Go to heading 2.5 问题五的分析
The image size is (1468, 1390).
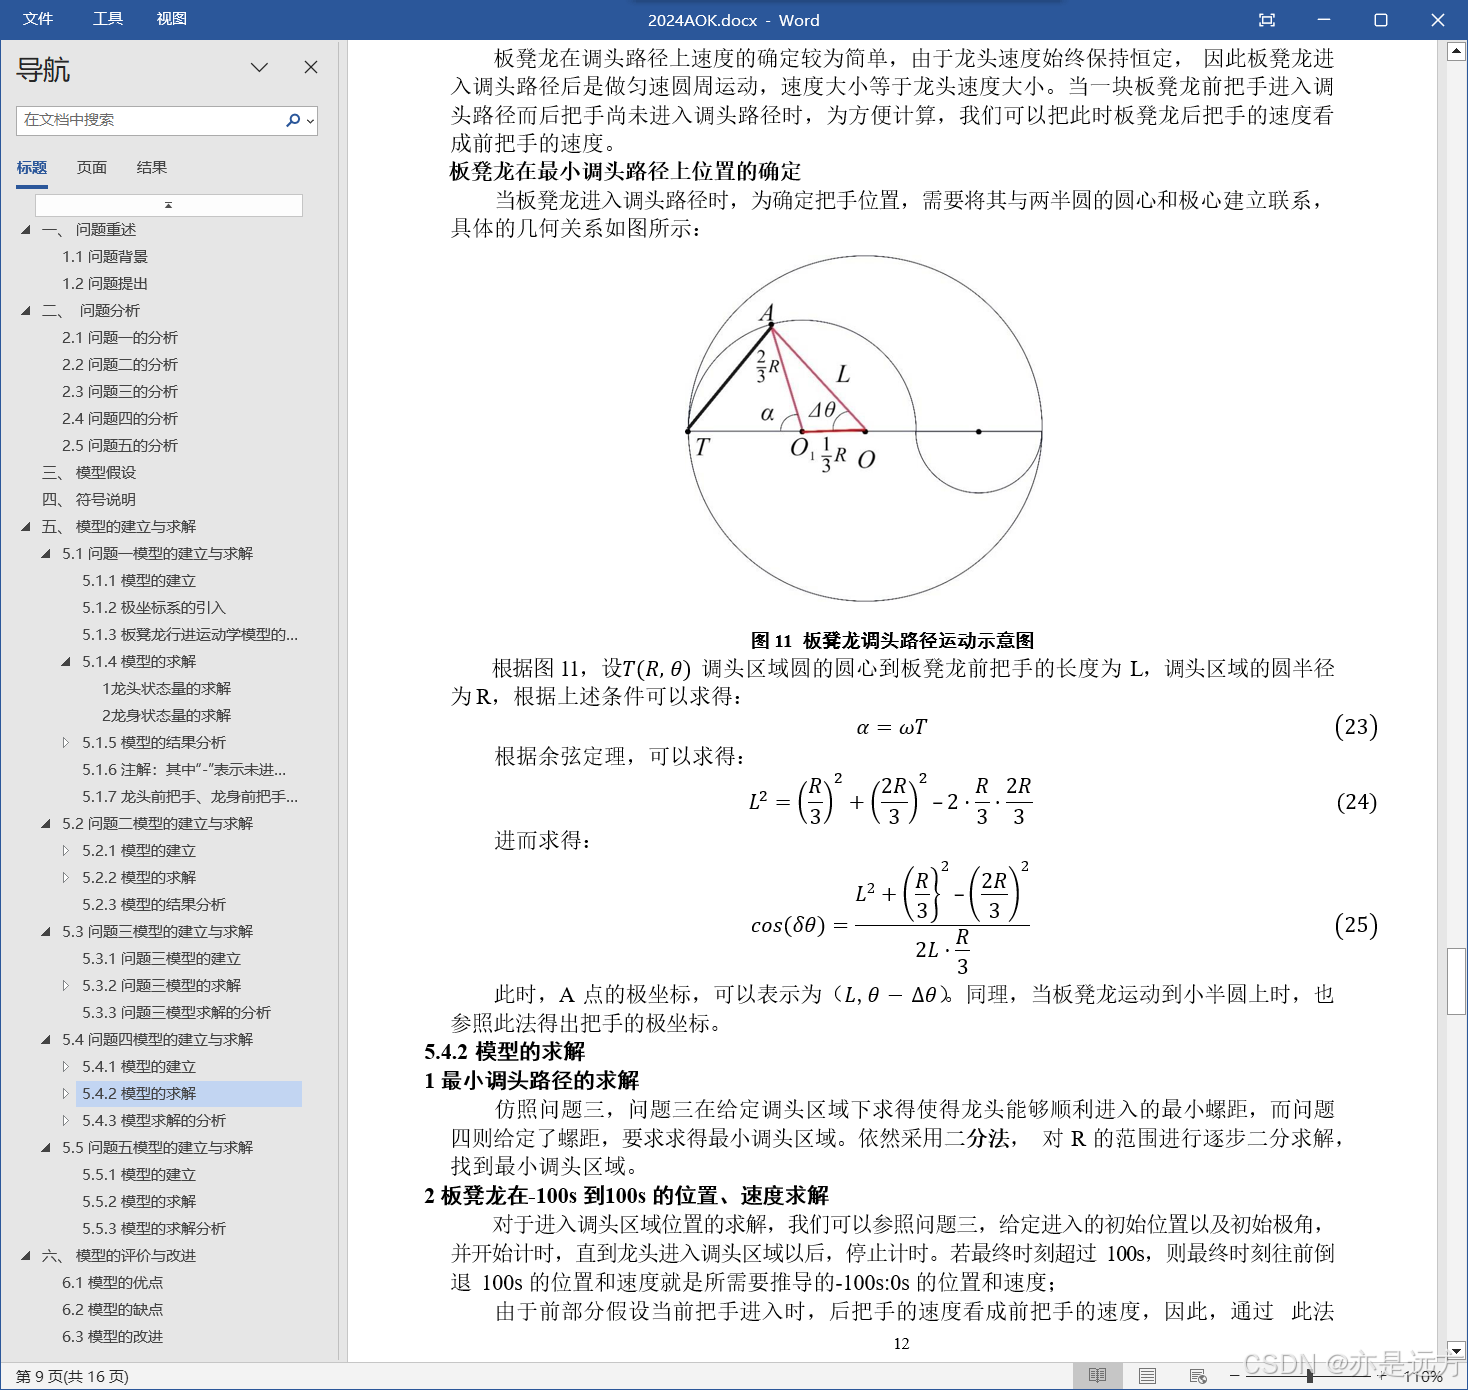pos(120,446)
